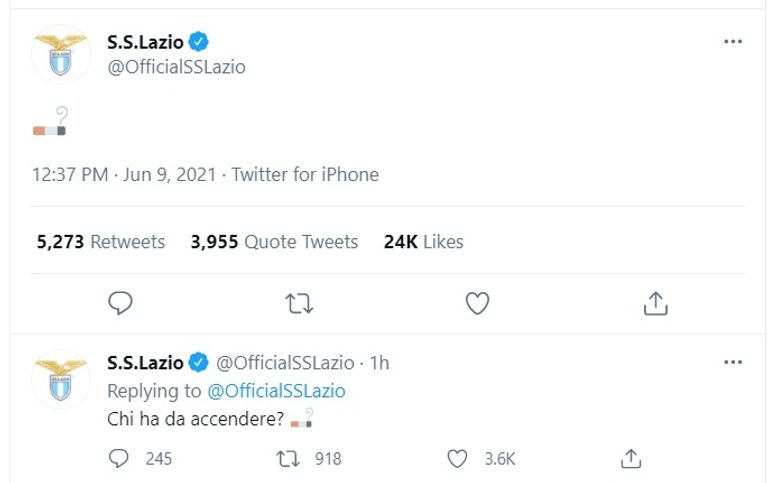The image size is (768, 483).
Task: Click the @OfficialSSLazio handle in main tweet
Action: [x=176, y=67]
